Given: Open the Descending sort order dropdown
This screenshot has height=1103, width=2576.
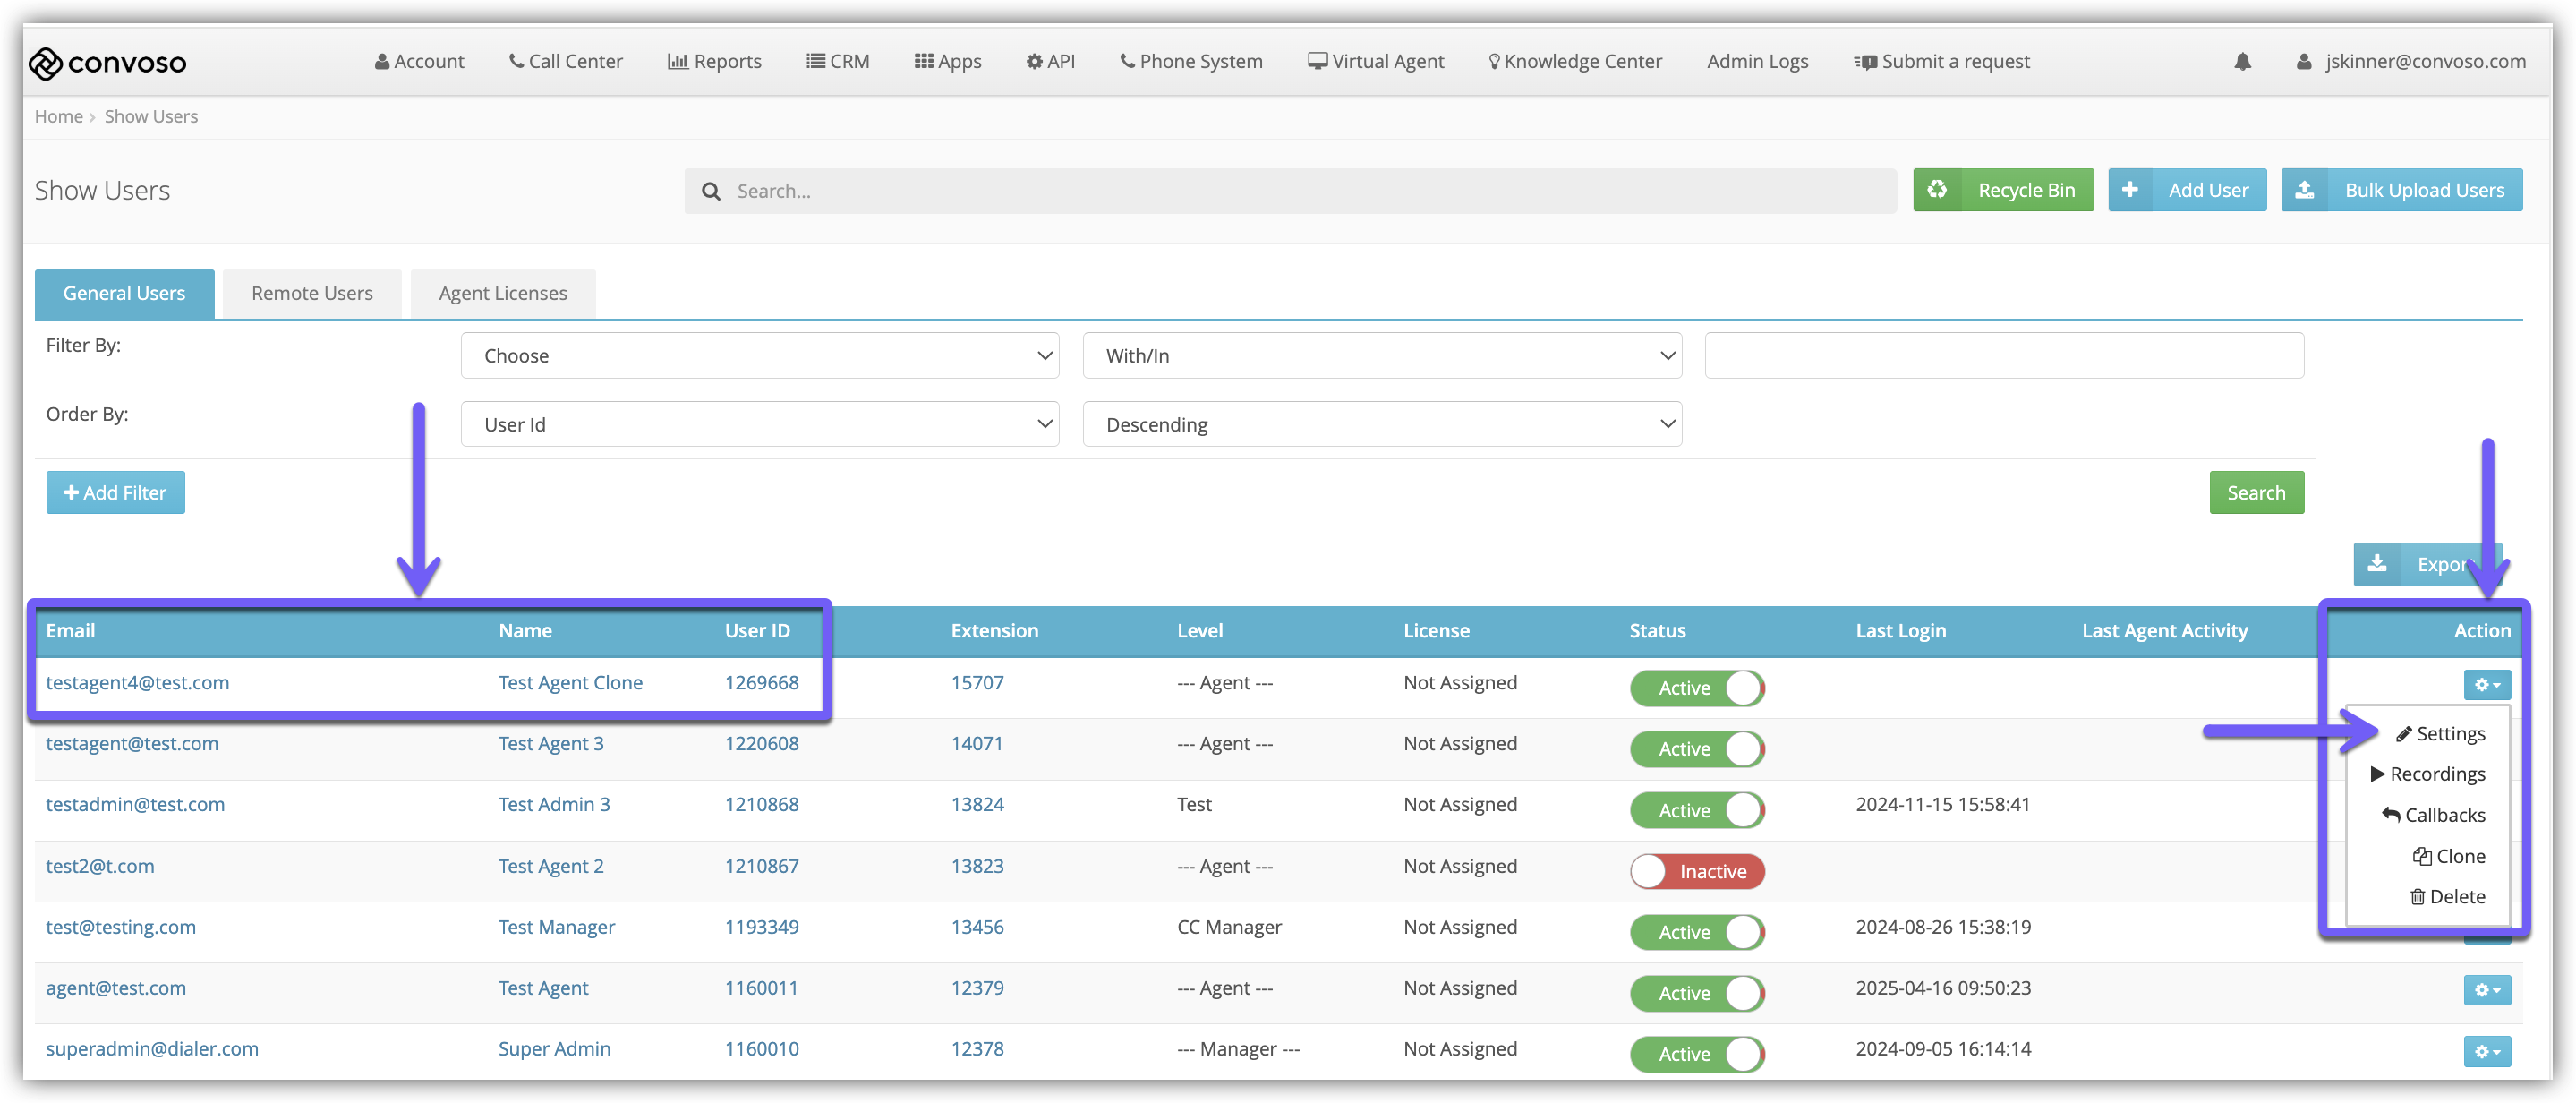Looking at the screenshot, I should point(1381,425).
